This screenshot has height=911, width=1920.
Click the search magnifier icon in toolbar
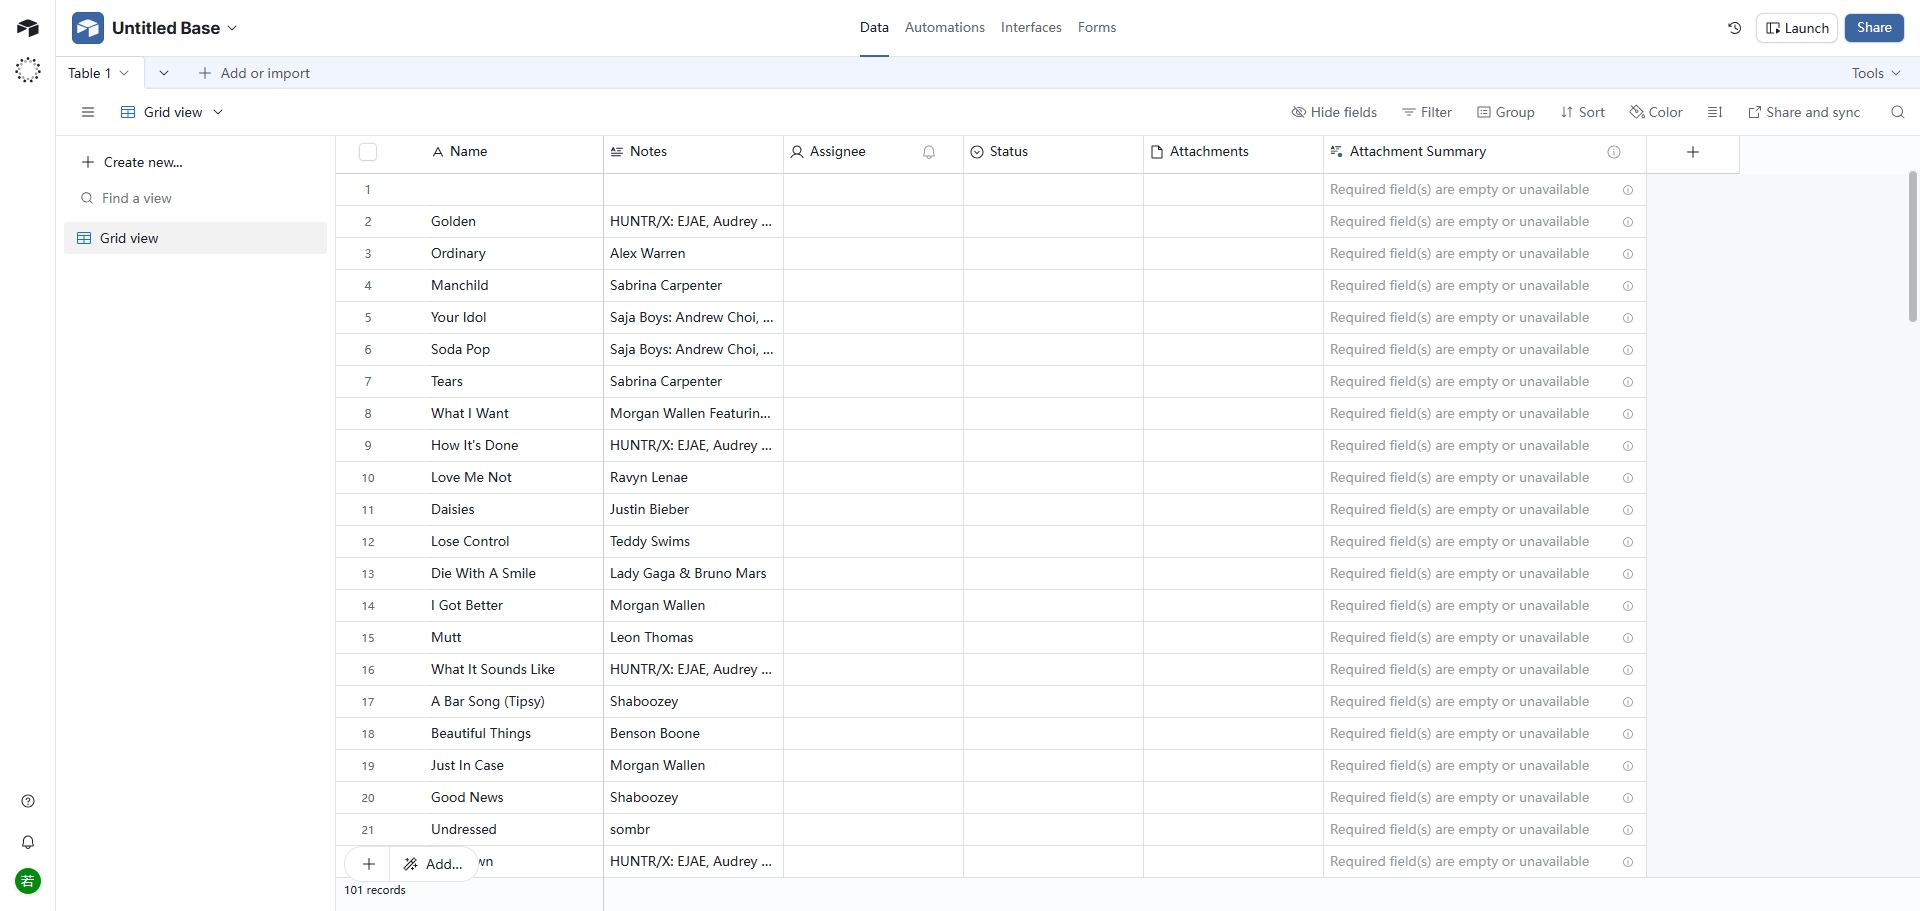click(1897, 112)
